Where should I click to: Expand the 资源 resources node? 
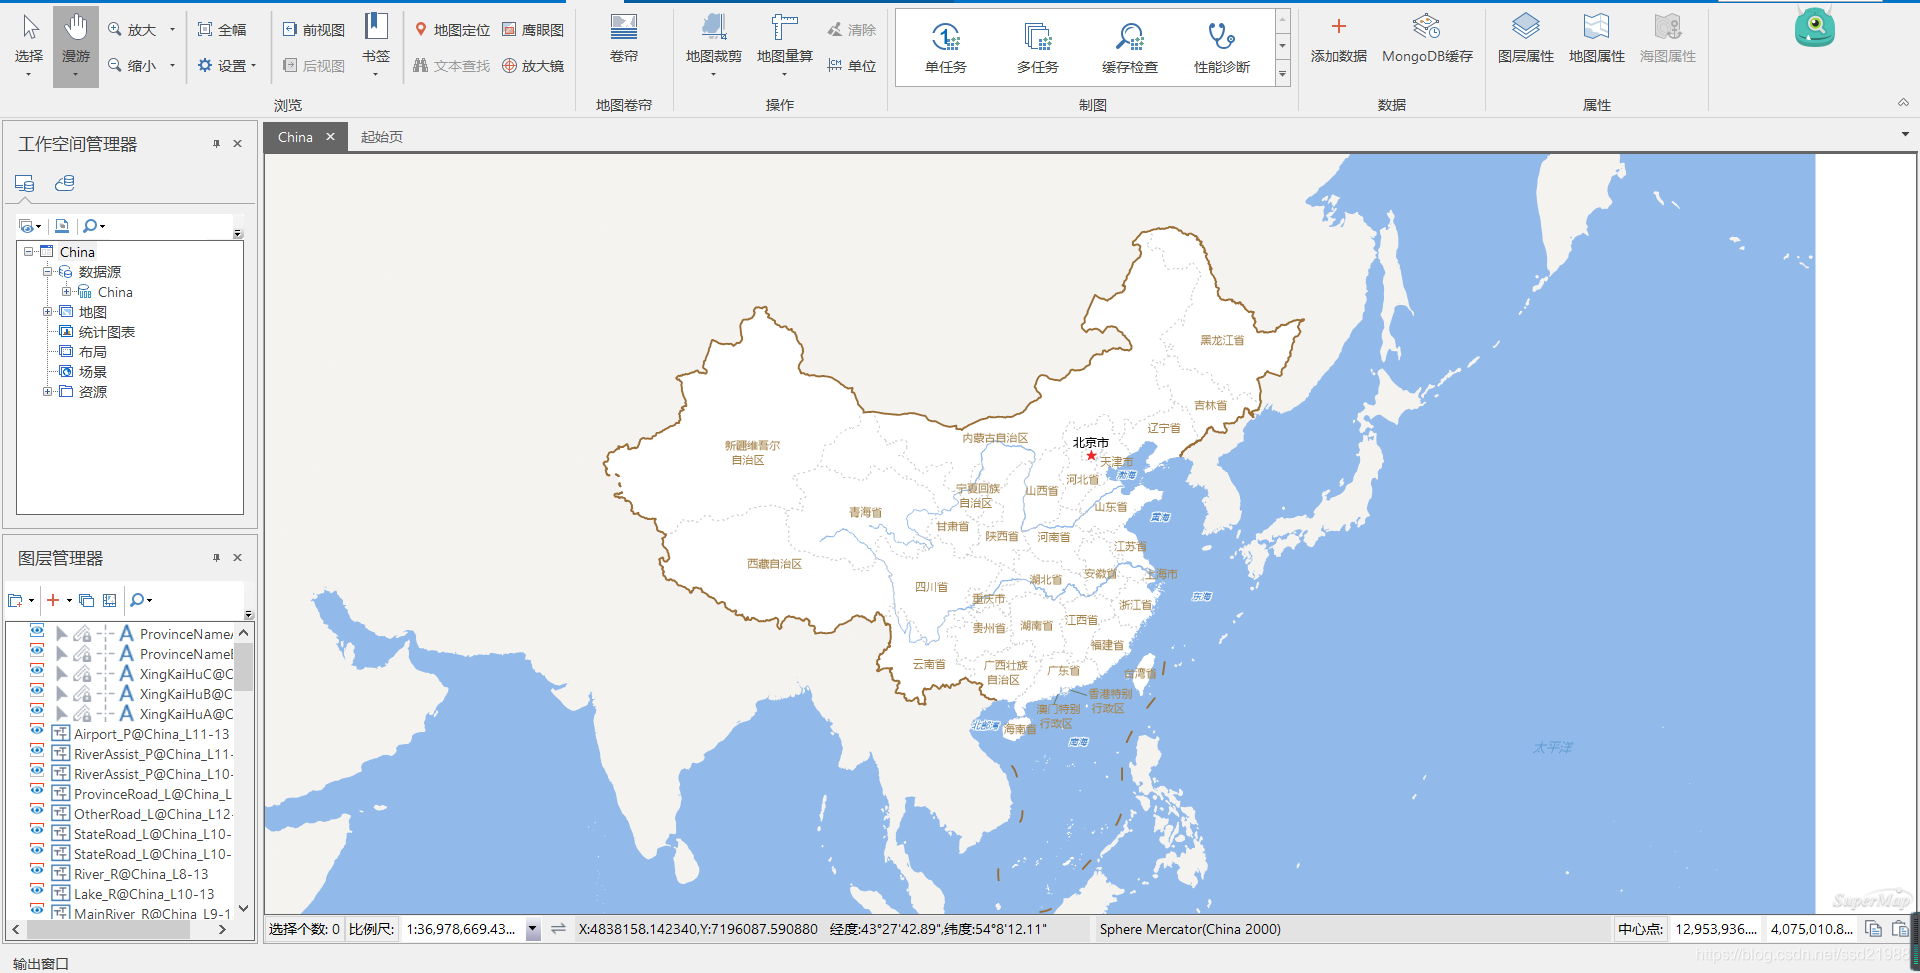pos(47,392)
